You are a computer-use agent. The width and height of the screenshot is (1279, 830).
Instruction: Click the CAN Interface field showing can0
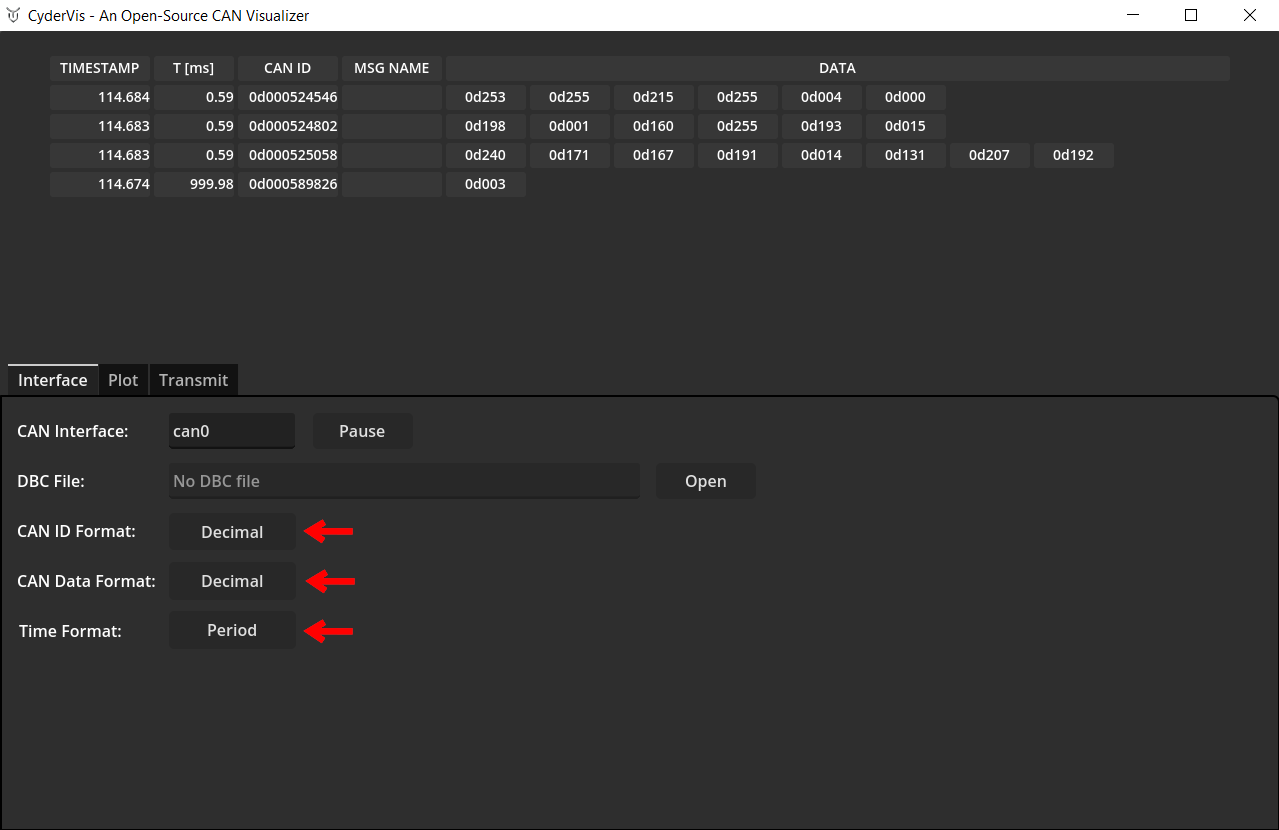point(232,431)
